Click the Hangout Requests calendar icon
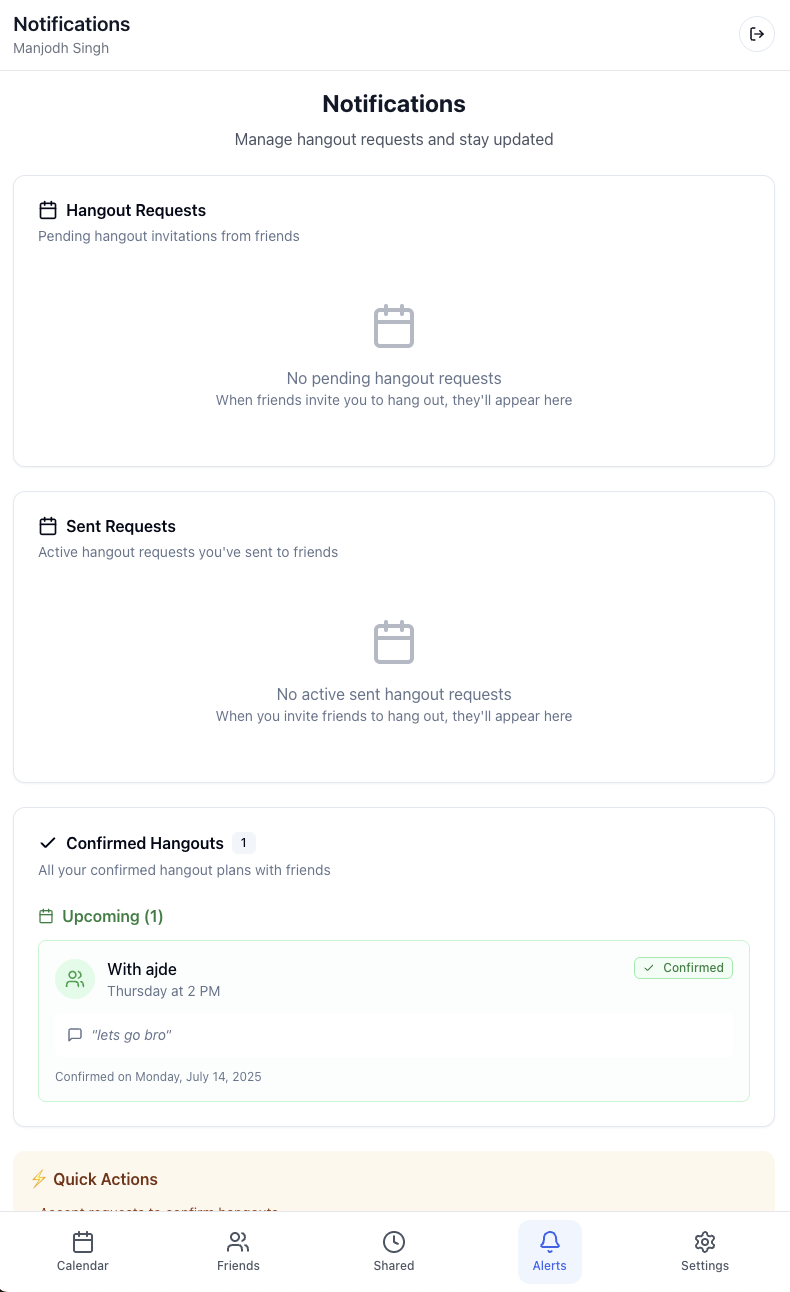Viewport: 790px width, 1292px height. 47,210
